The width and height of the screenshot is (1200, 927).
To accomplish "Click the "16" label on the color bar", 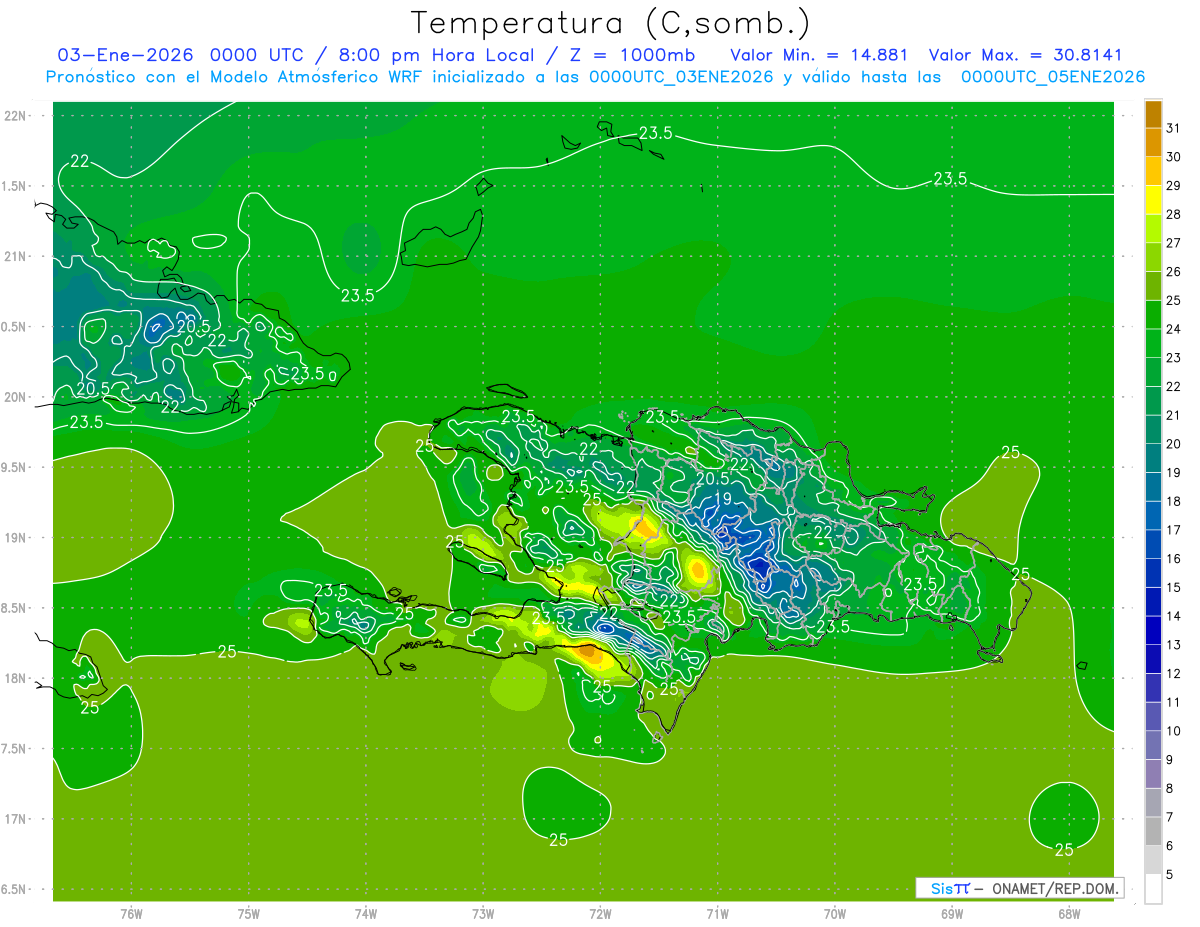I will tap(1174, 559).
